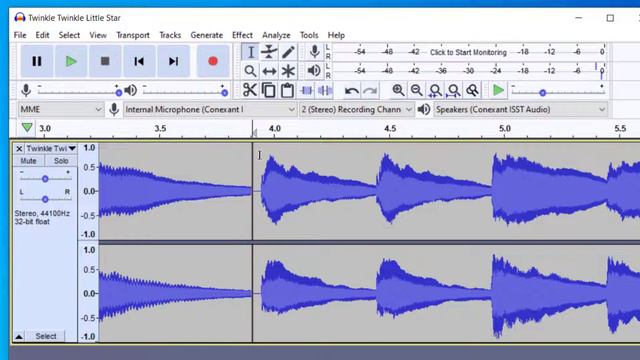
Task: Click the track pan L/R slider handle
Action: coord(45,199)
